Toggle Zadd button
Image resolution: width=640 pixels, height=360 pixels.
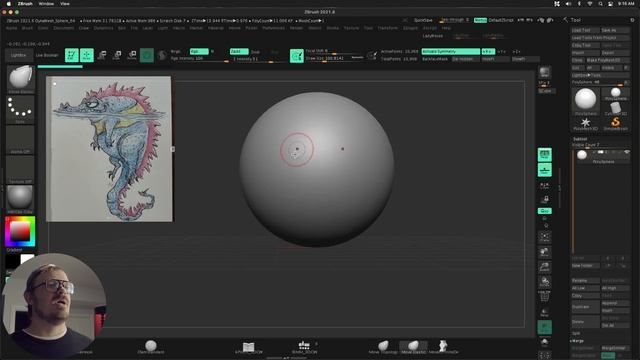point(239,51)
